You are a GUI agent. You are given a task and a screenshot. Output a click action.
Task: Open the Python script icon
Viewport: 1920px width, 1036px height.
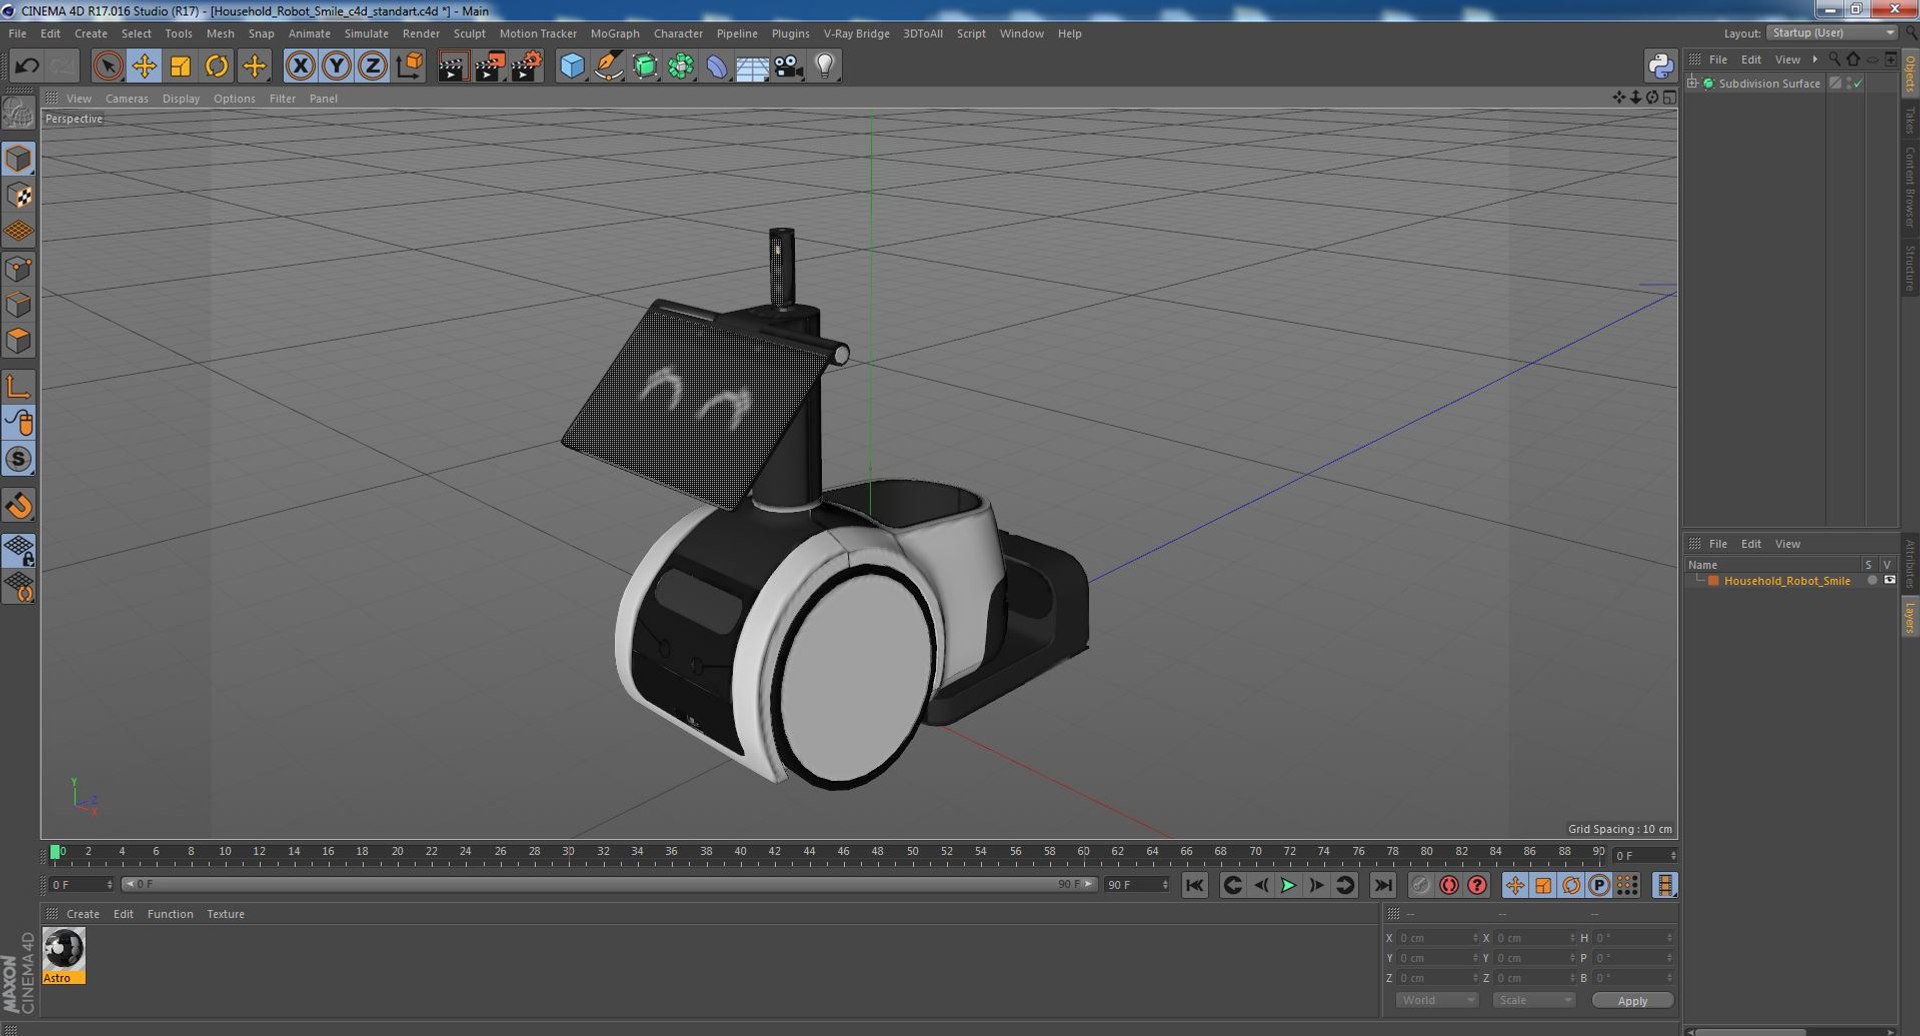click(x=1660, y=66)
